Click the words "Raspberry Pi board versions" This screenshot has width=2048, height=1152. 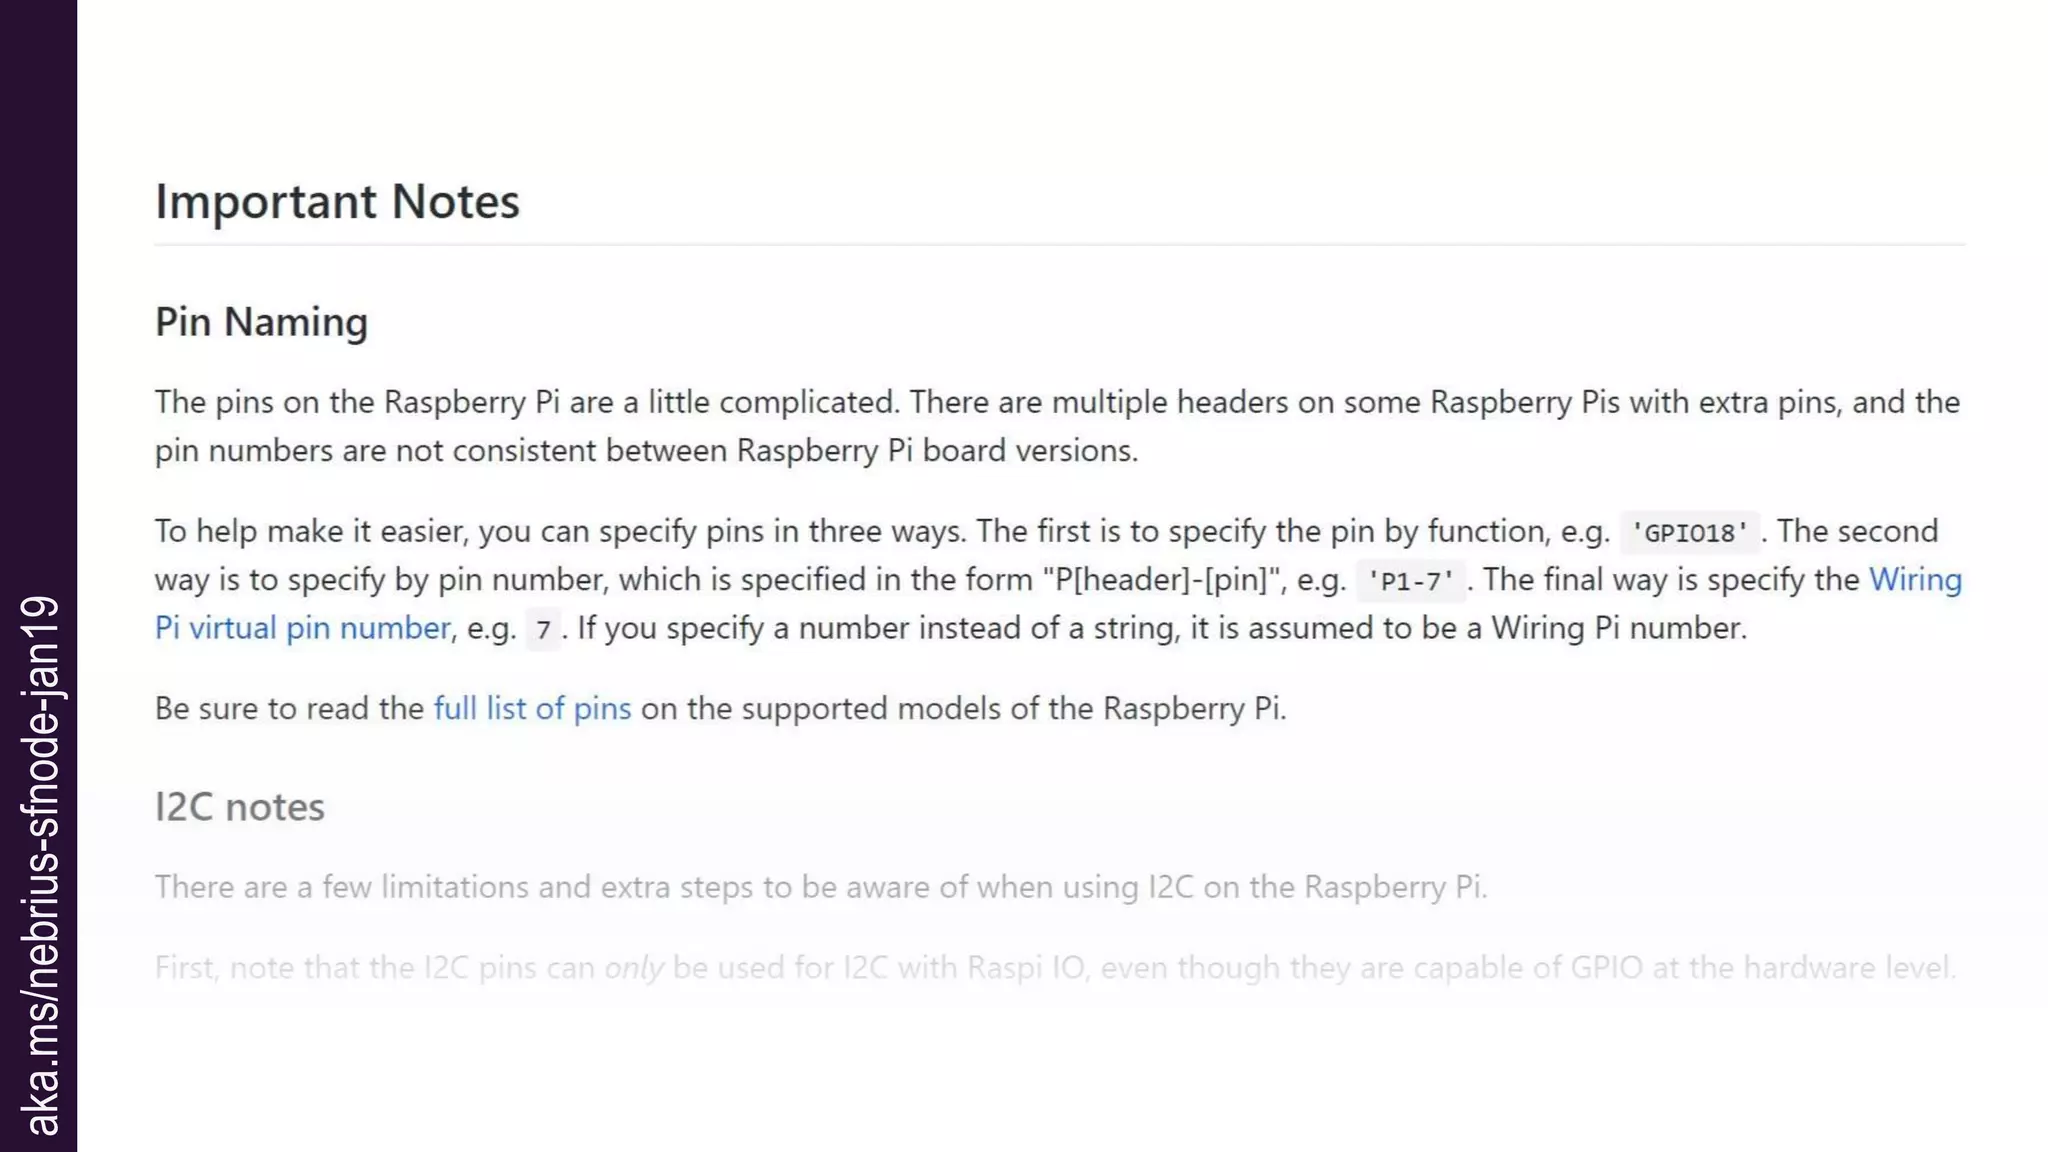(x=936, y=450)
